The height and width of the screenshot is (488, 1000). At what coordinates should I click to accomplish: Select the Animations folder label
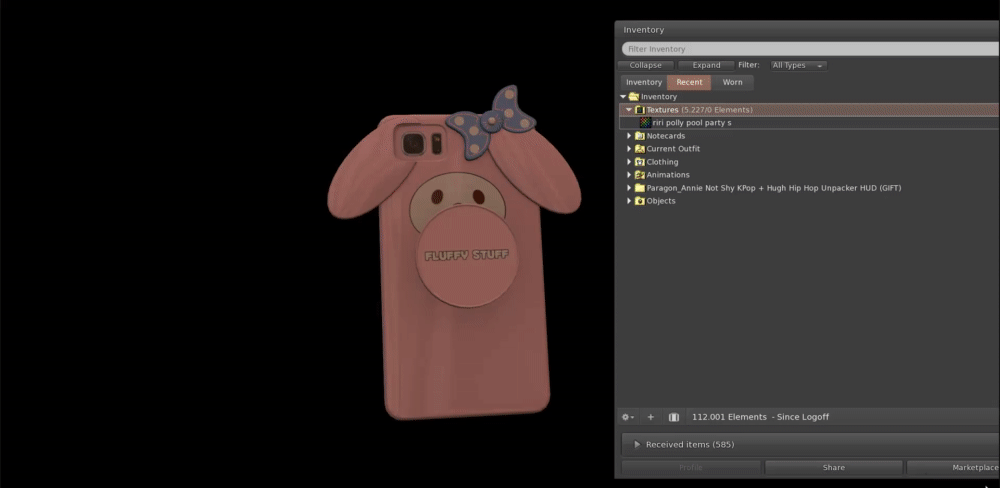(668, 175)
